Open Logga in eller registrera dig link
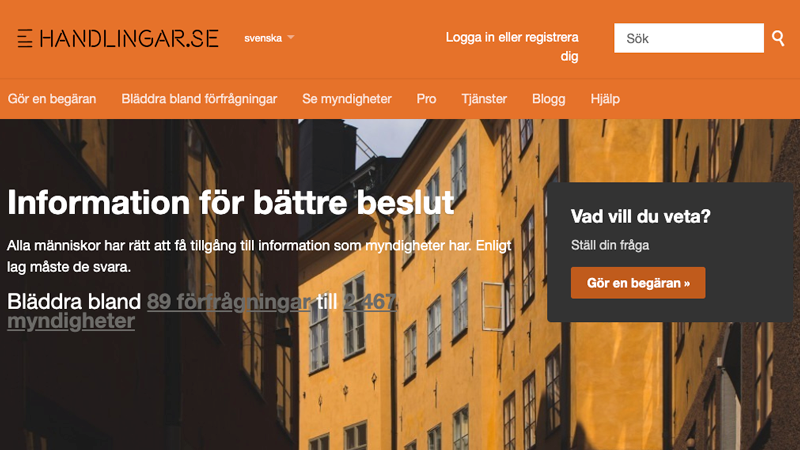Viewport: 800px width, 450px height. [x=512, y=46]
